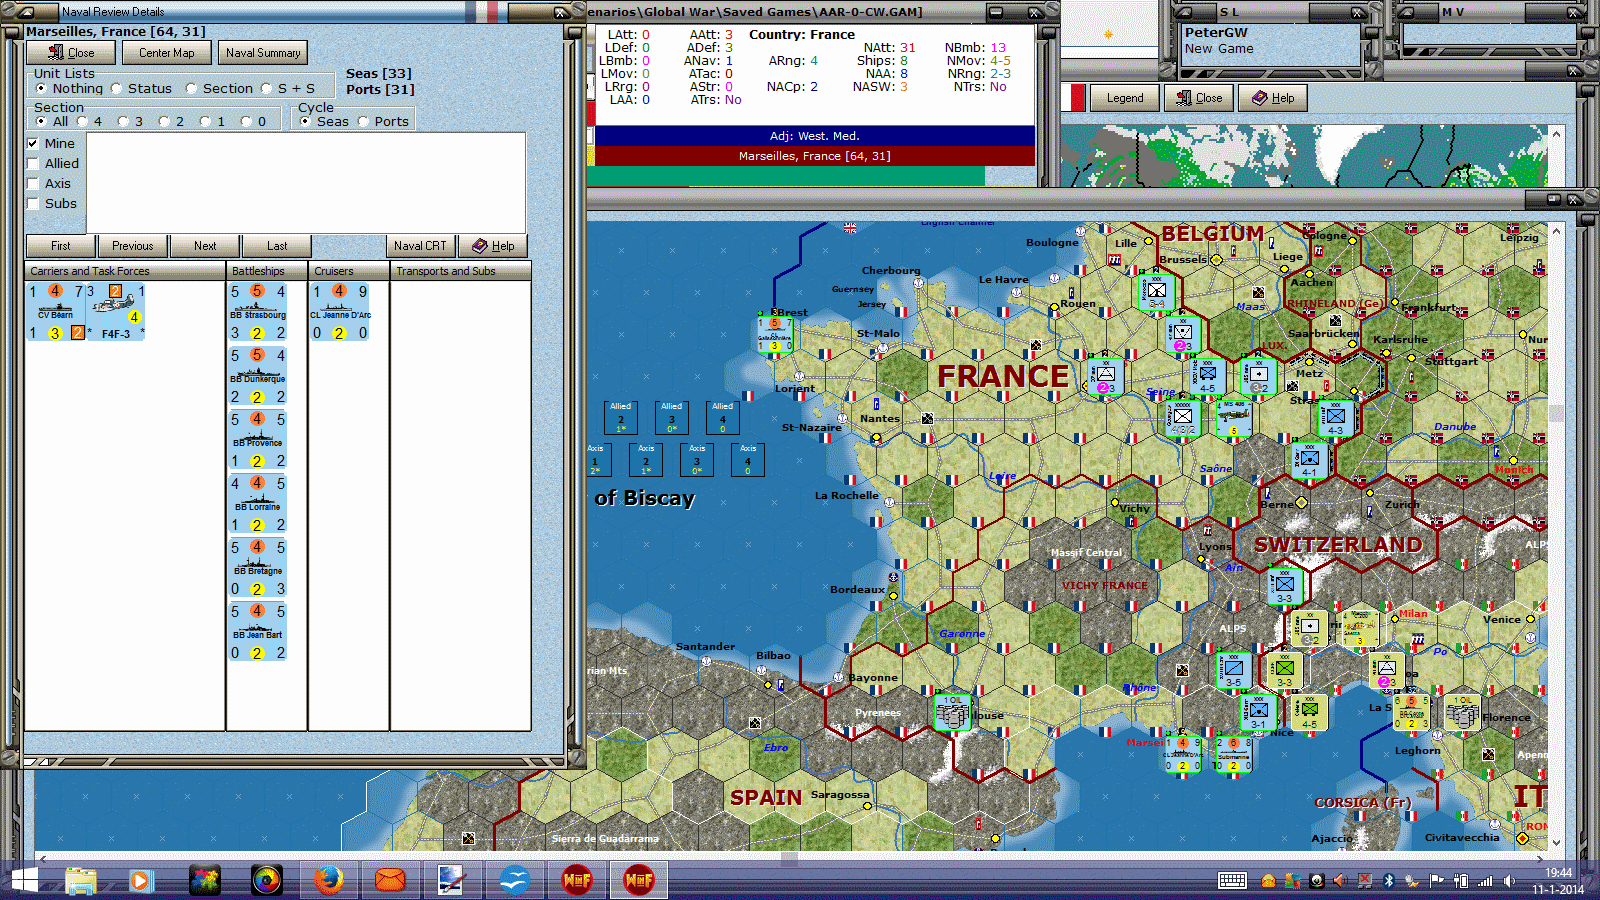This screenshot has height=900, width=1600.
Task: Select the CL Jeanne D'Arc cruiser
Action: (340, 312)
